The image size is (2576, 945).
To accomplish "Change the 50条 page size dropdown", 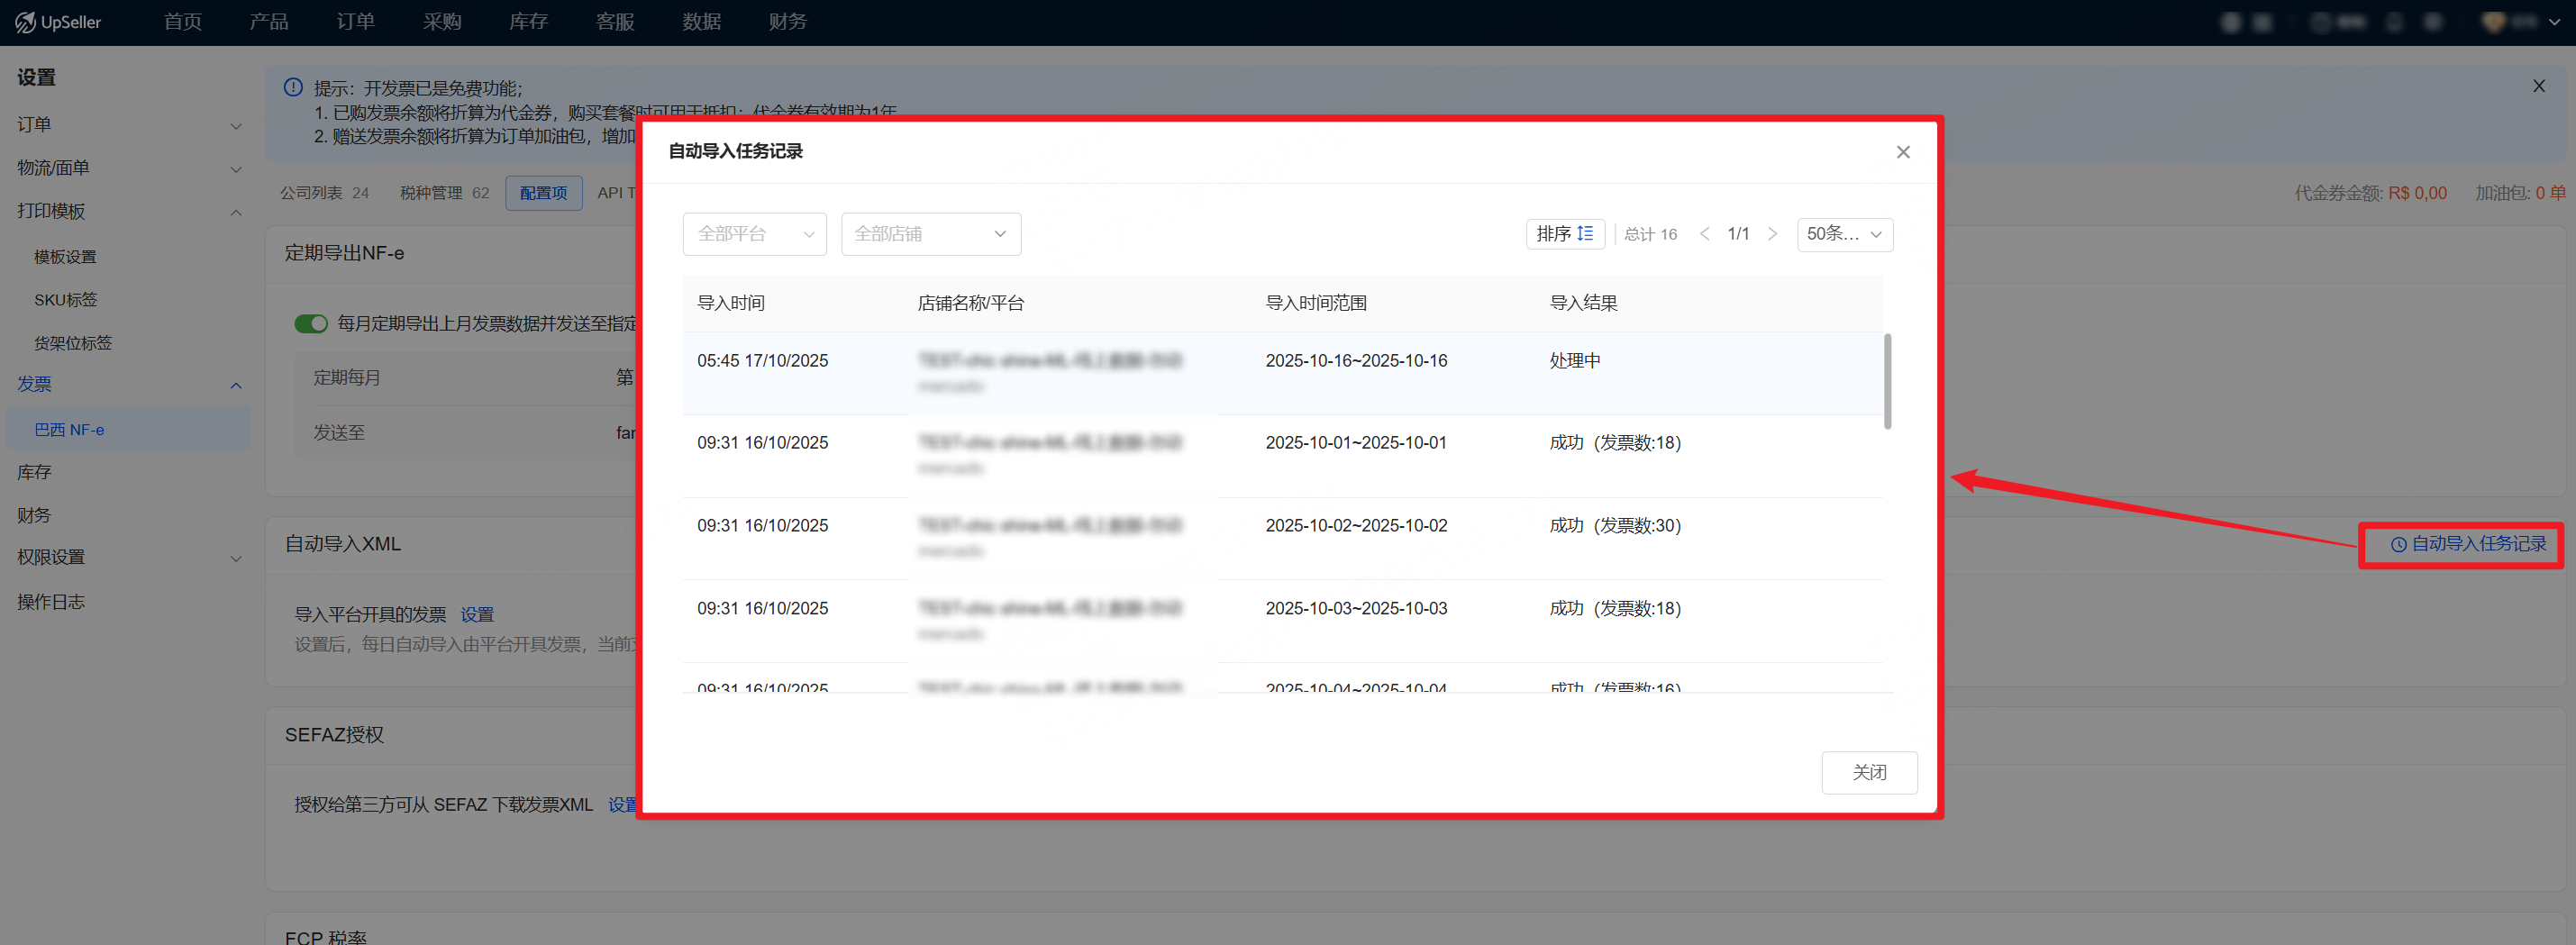I will (x=1843, y=234).
